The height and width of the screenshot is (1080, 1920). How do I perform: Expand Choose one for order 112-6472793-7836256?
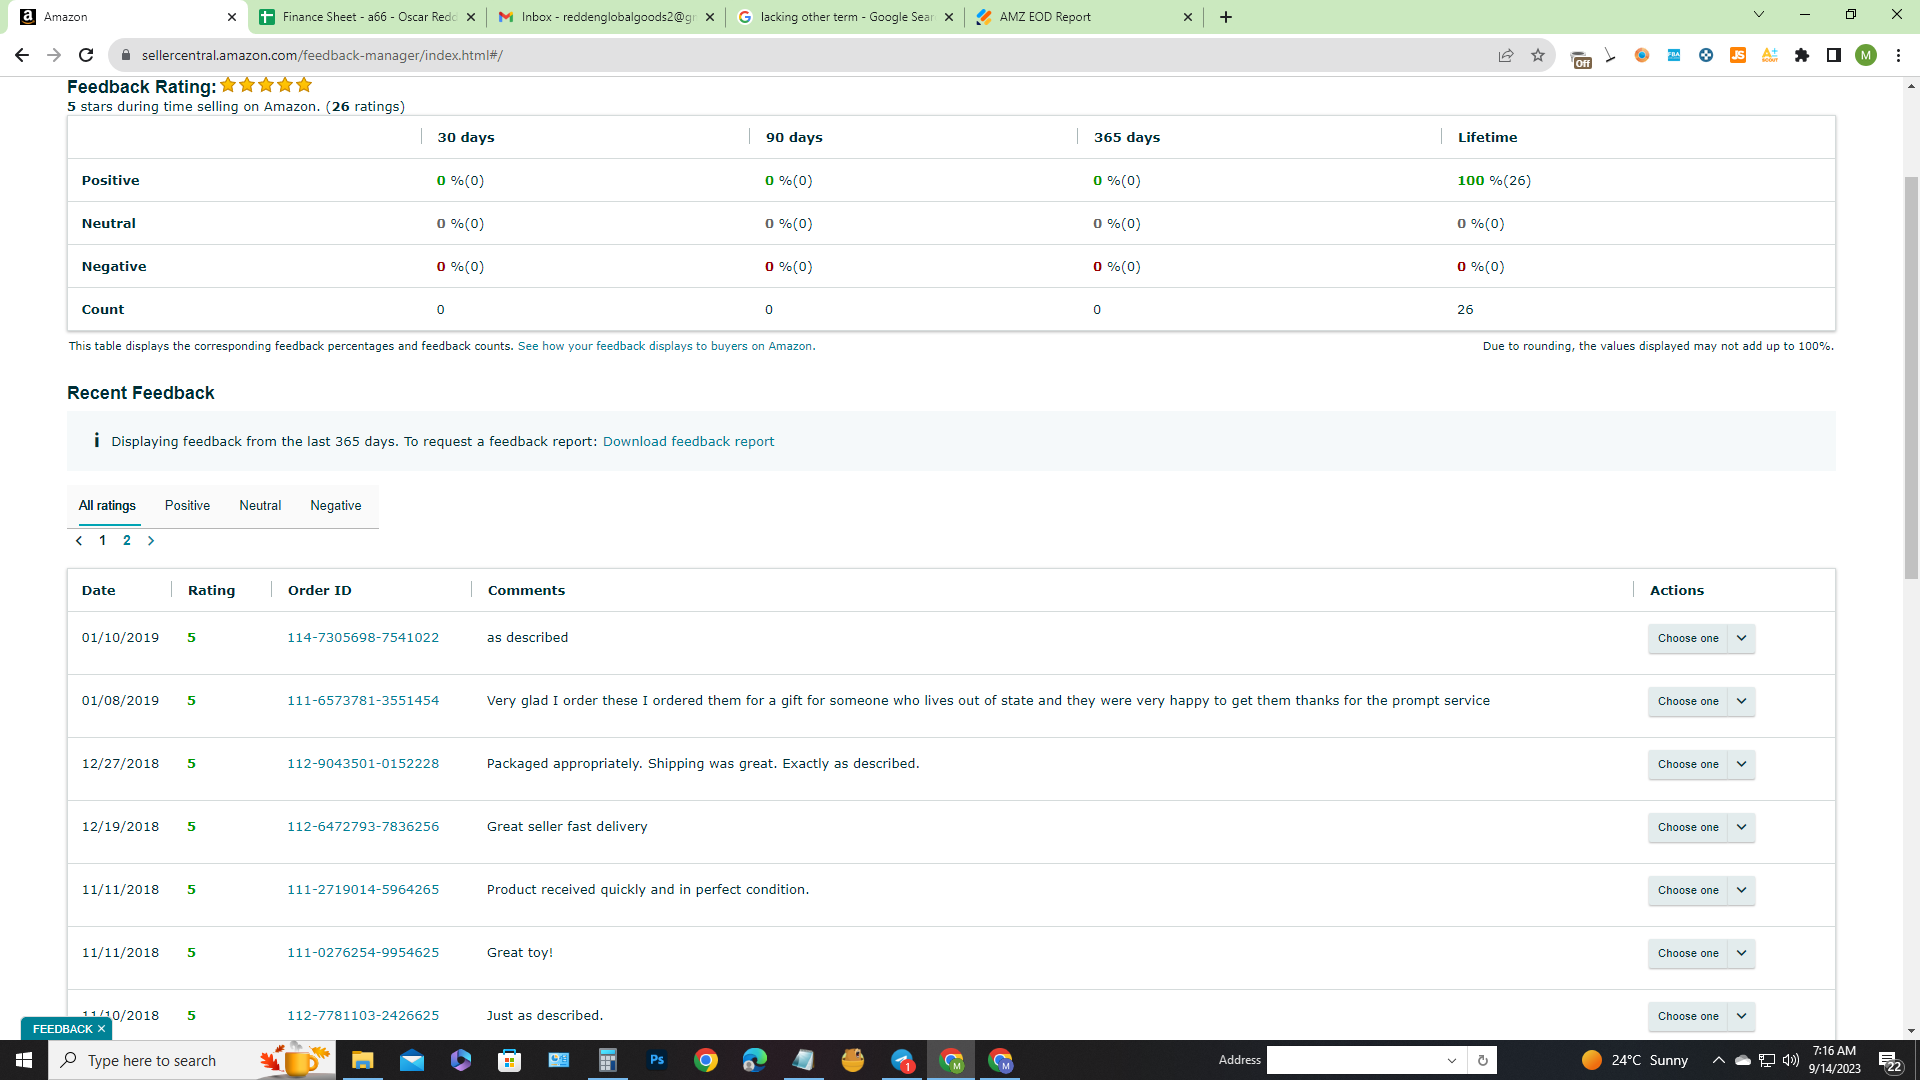click(1701, 827)
